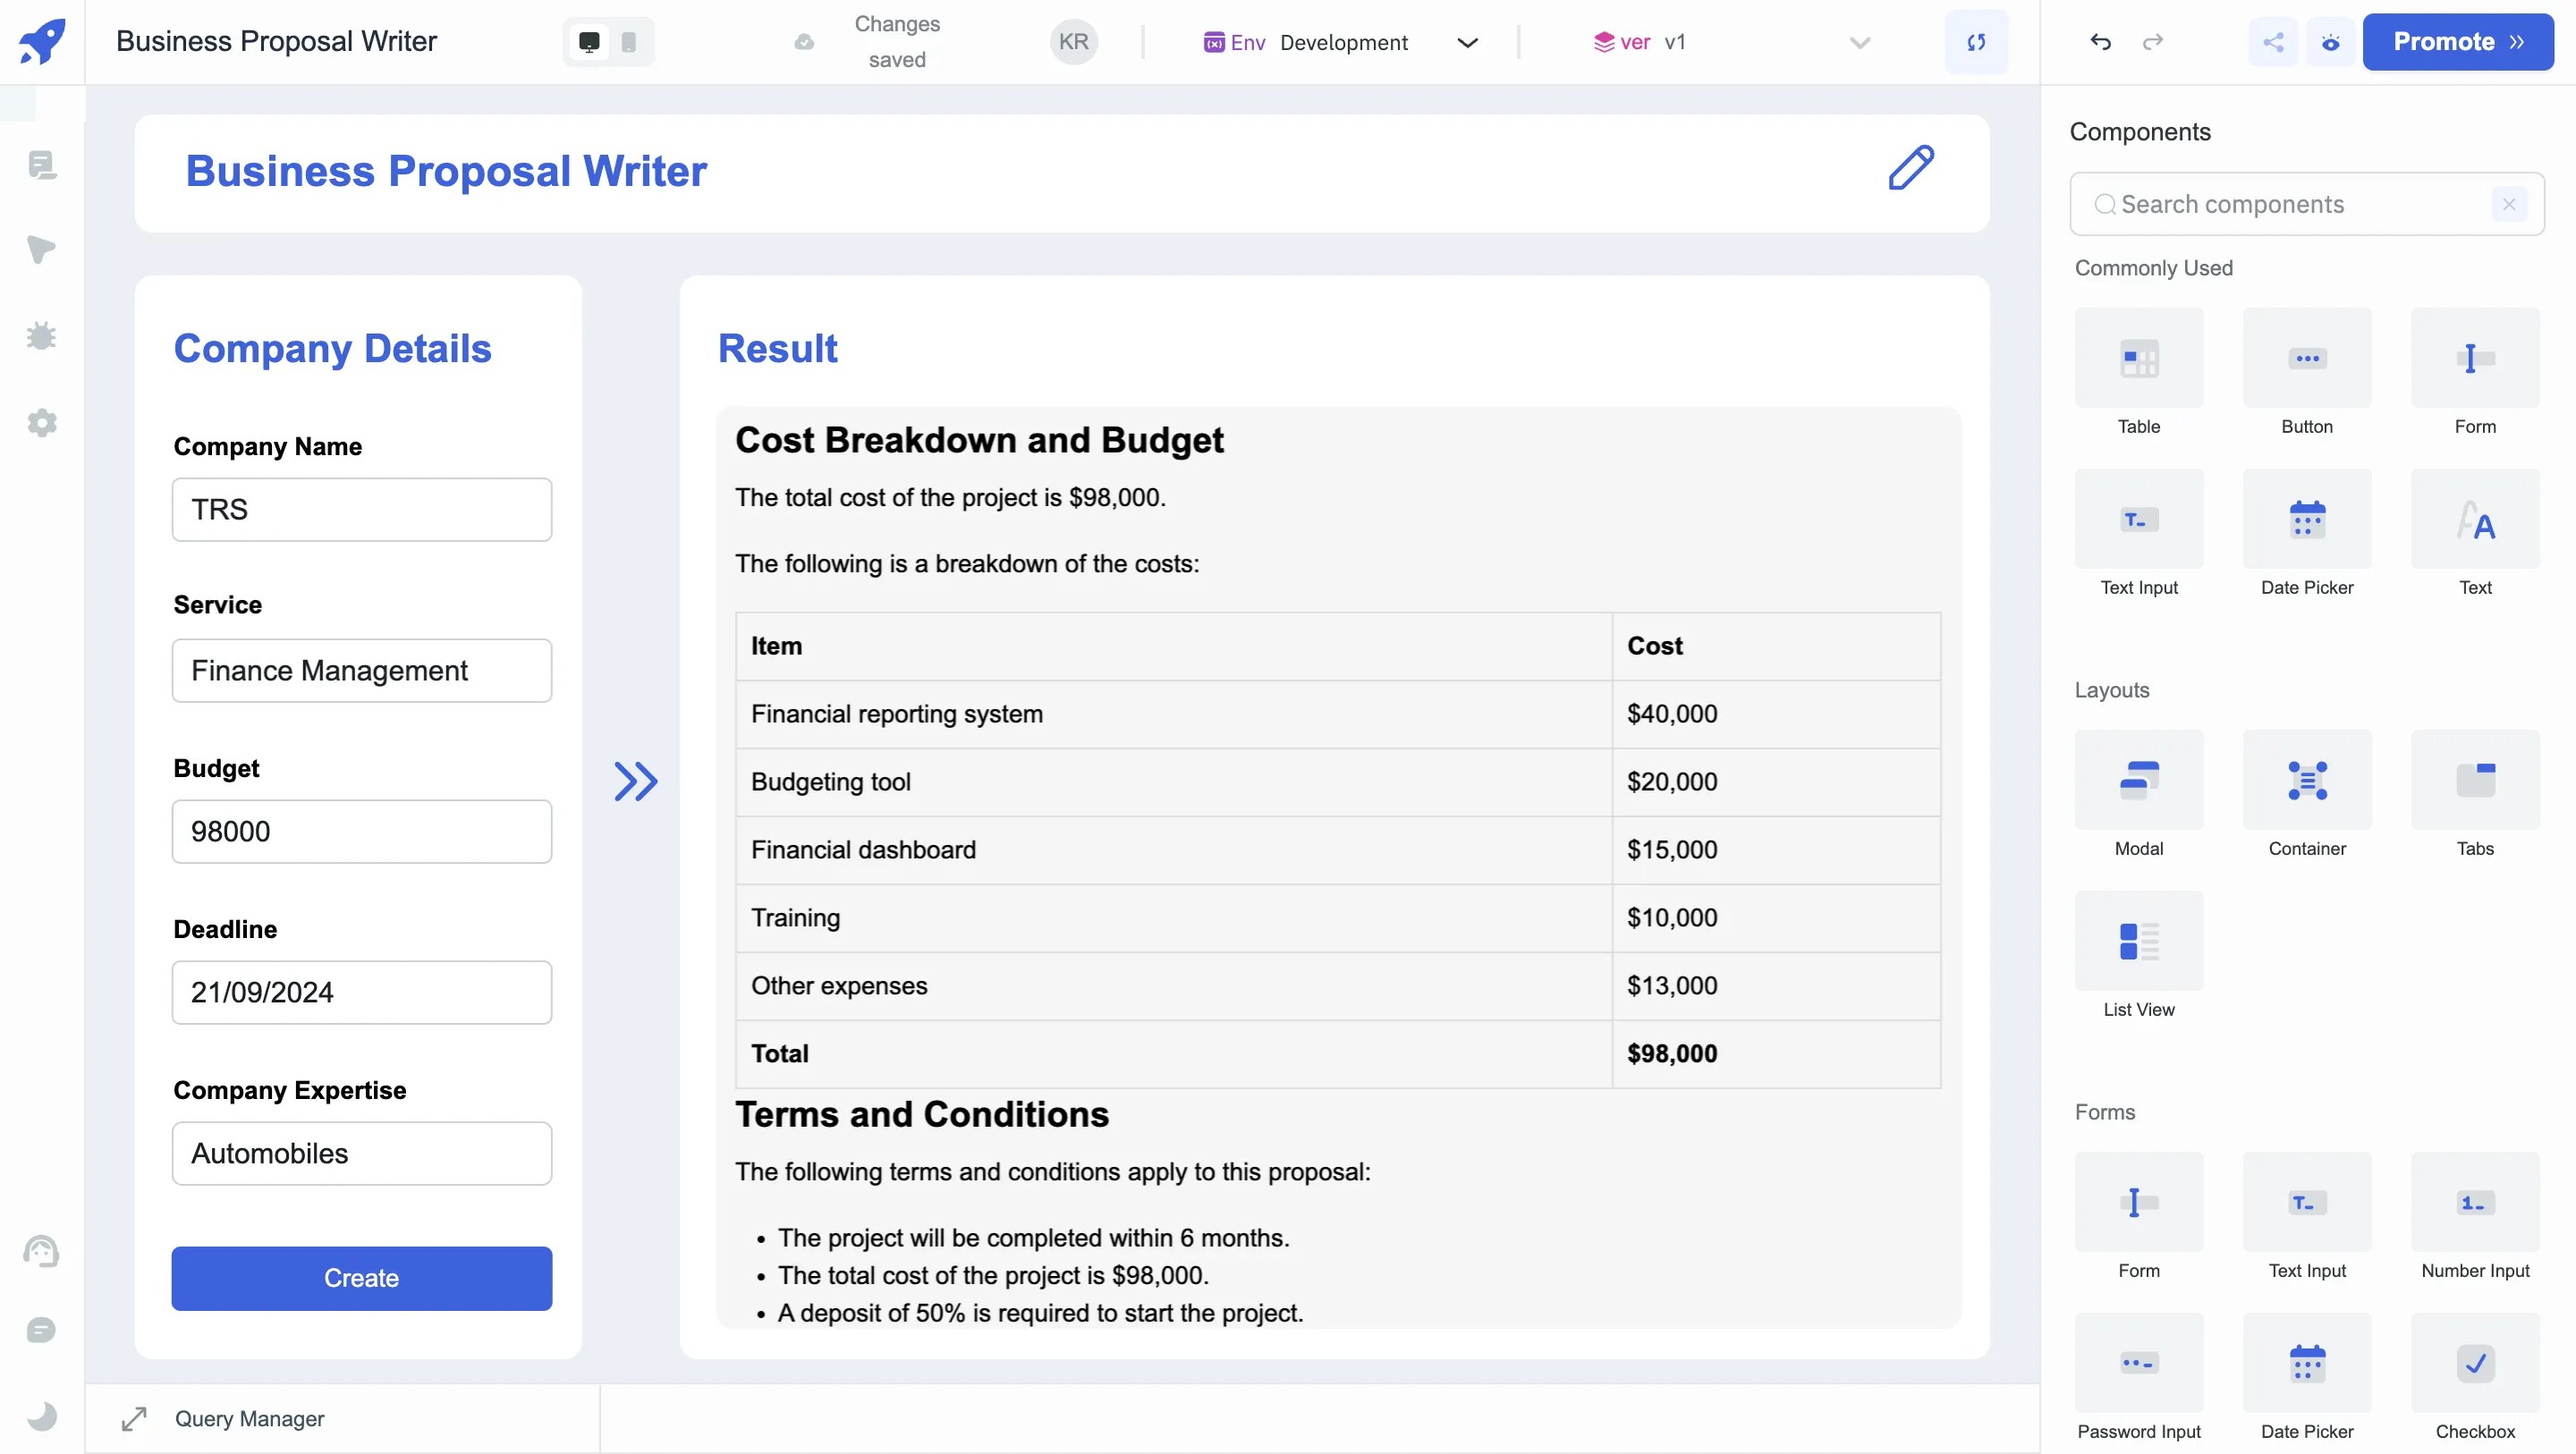Toggle dark mode with the moon icon
The image size is (2576, 1454).
coord(40,1416)
